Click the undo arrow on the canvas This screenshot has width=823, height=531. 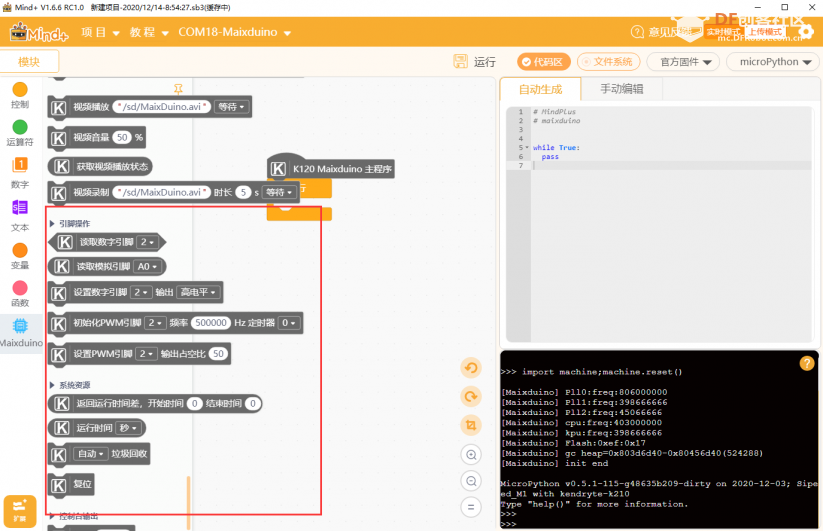tap(471, 368)
